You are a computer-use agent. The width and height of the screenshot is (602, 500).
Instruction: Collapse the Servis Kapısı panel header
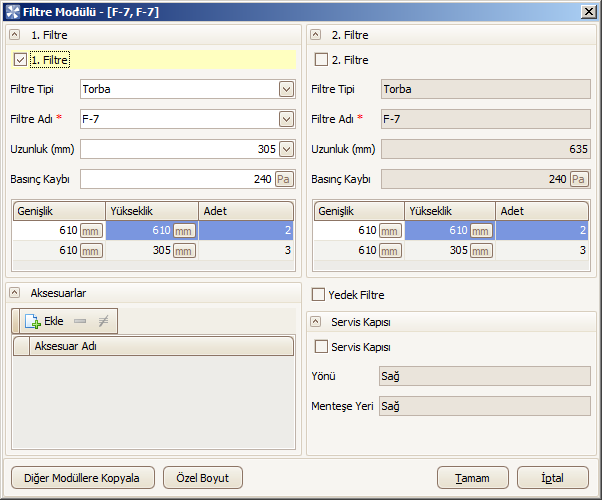pyautogui.click(x=316, y=322)
